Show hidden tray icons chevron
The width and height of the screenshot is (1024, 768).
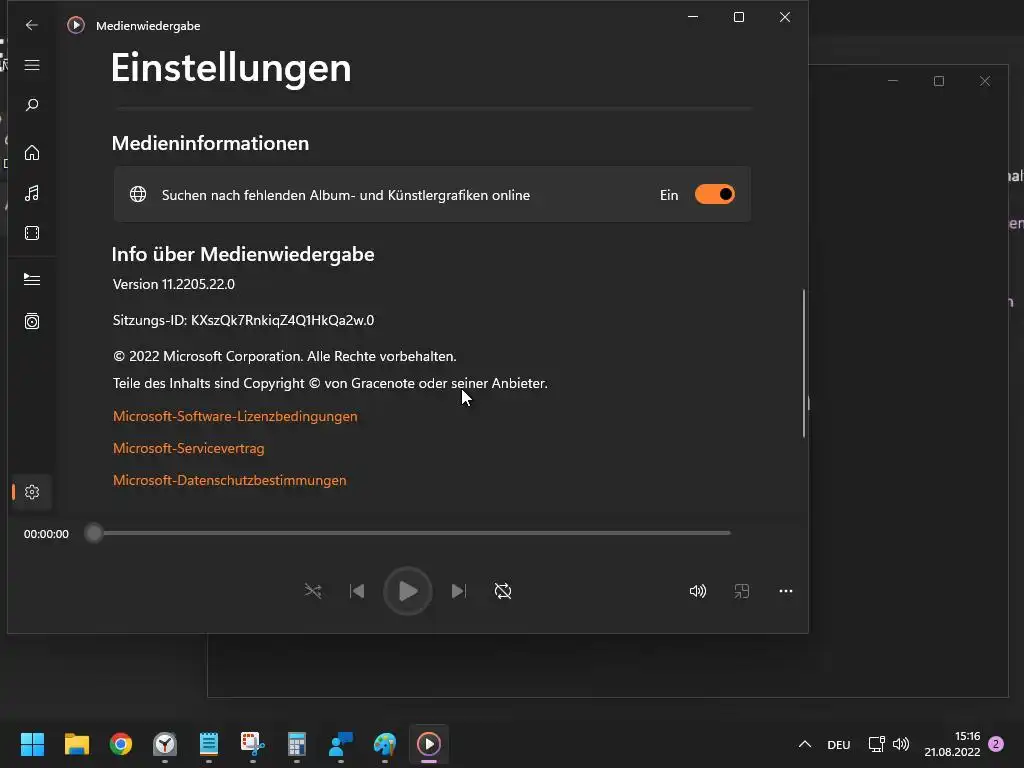(x=805, y=744)
